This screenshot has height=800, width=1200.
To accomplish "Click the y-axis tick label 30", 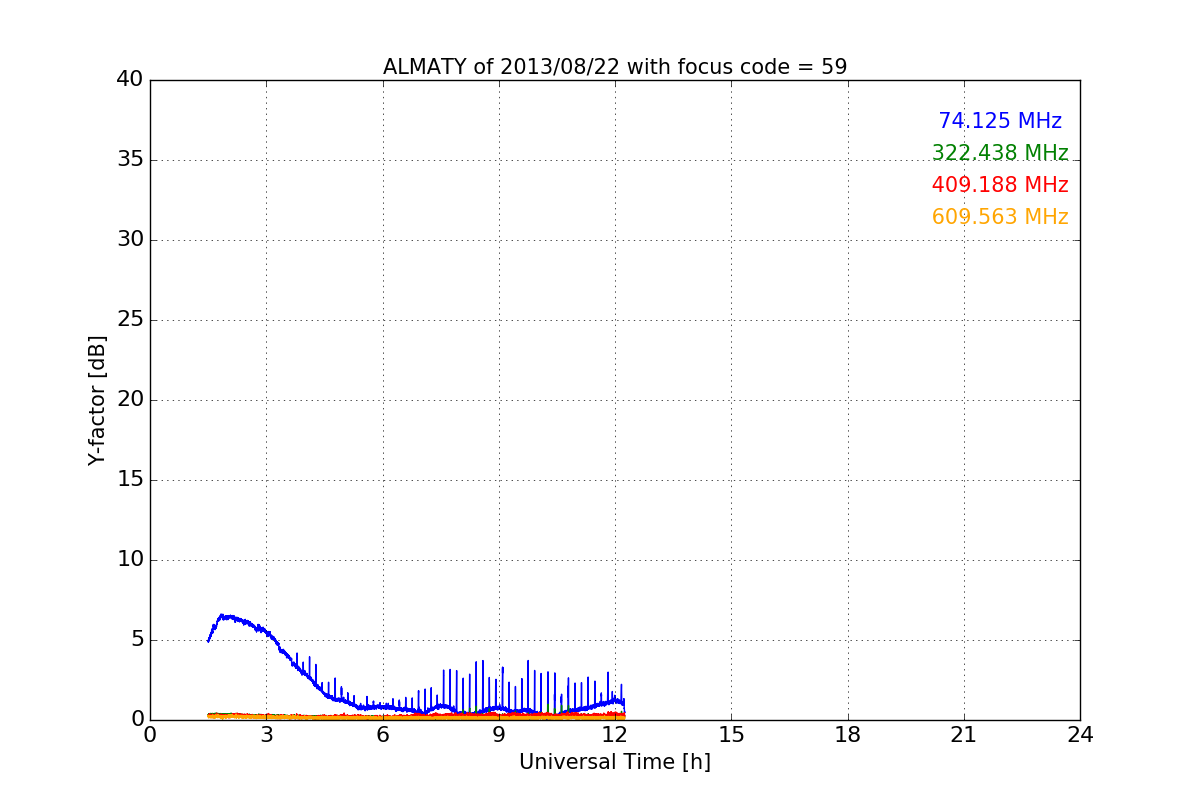I will coord(130,240).
